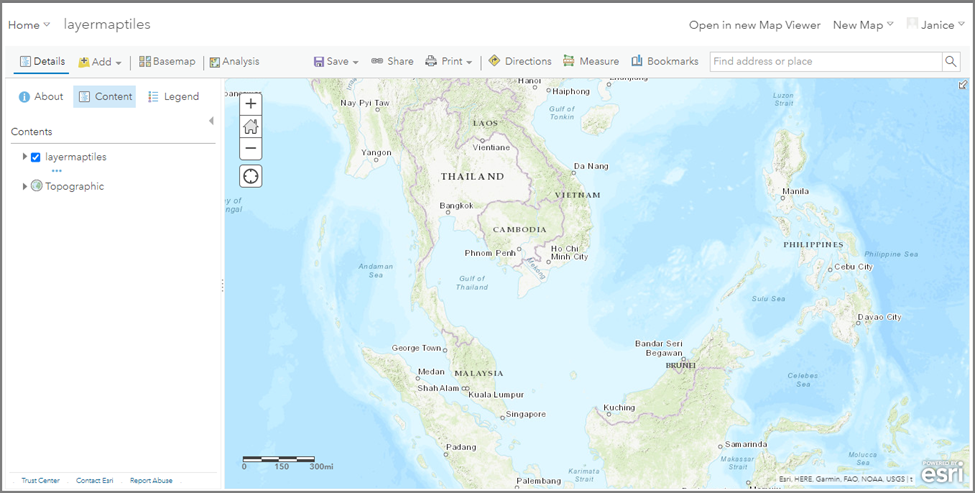The image size is (975, 493).
Task: Open the Trust Center link
Action: [x=40, y=481]
